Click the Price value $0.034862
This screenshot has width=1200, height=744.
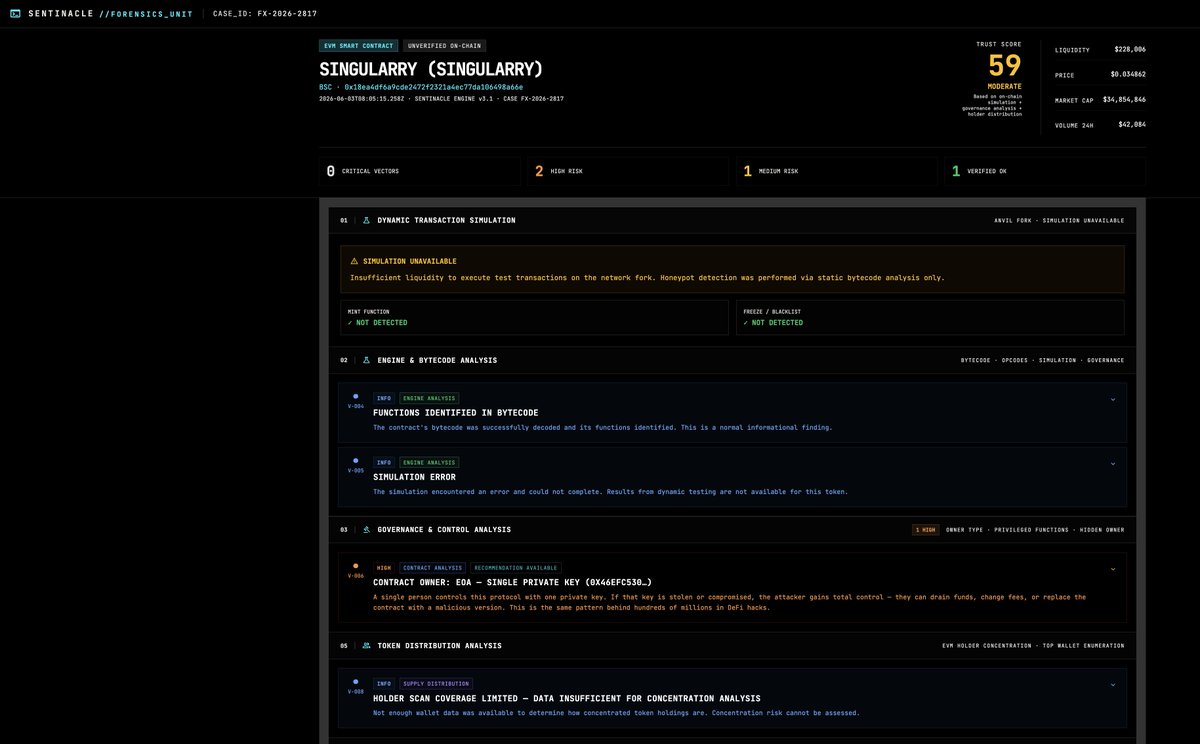pyautogui.click(x=1128, y=74)
